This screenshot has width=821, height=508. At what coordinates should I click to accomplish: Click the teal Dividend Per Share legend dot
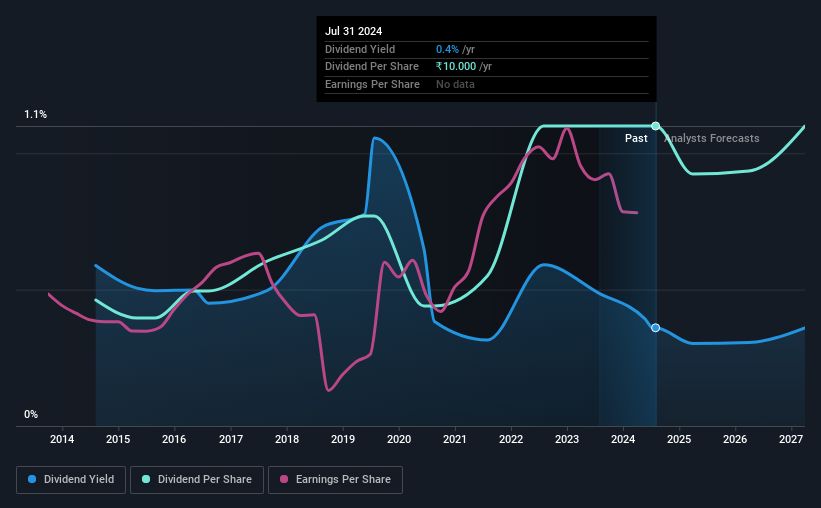146,479
